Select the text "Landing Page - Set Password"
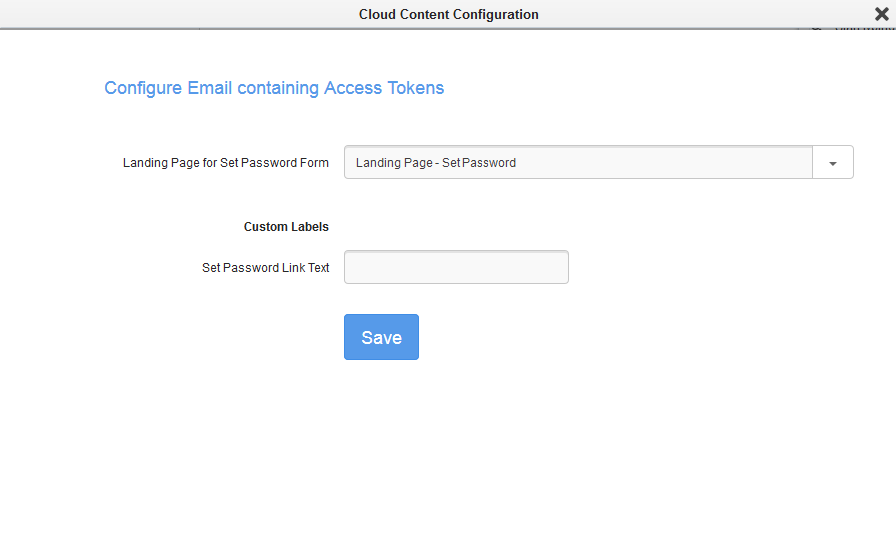Screen dimensions: 896x546 pyautogui.click(x=436, y=163)
